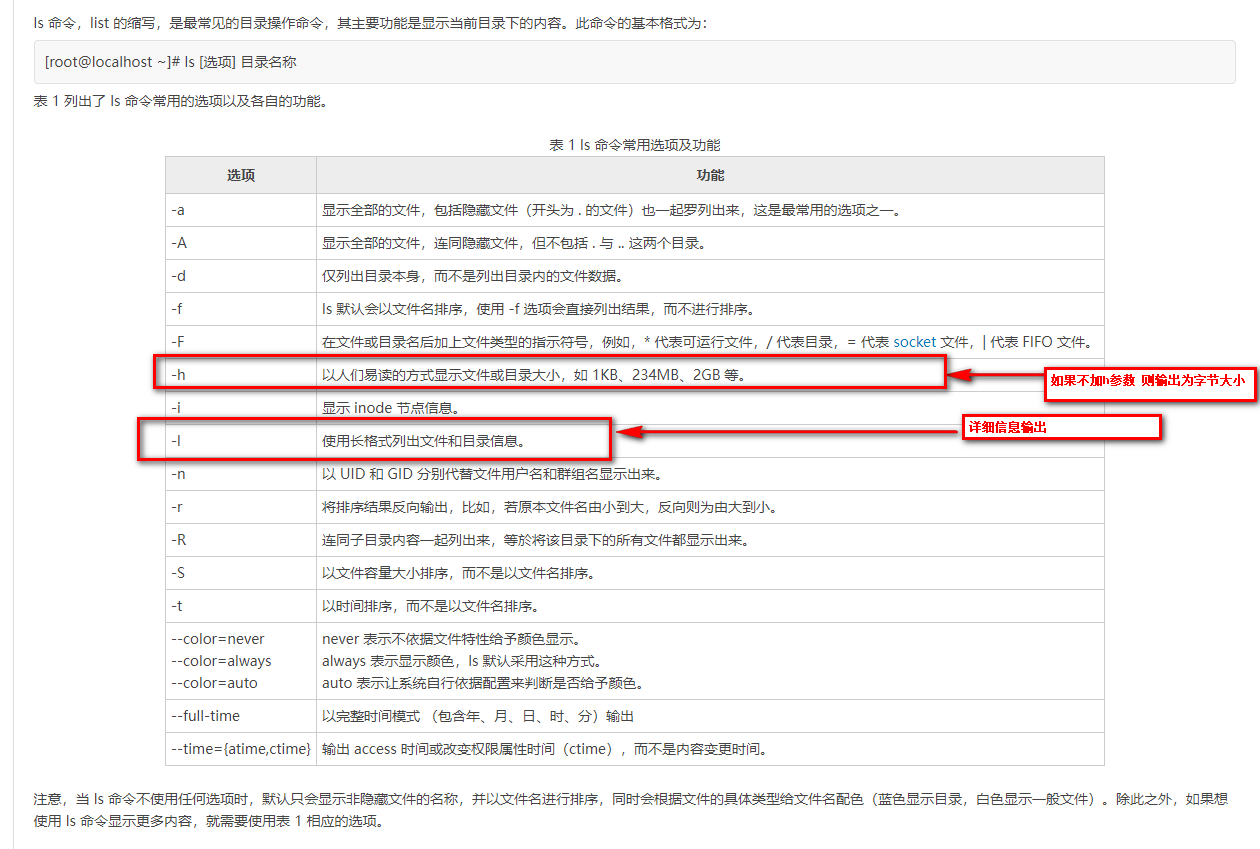Click description starting "连同子目录内容一起列出来"
The width and height of the screenshot is (1260, 849).
[535, 540]
